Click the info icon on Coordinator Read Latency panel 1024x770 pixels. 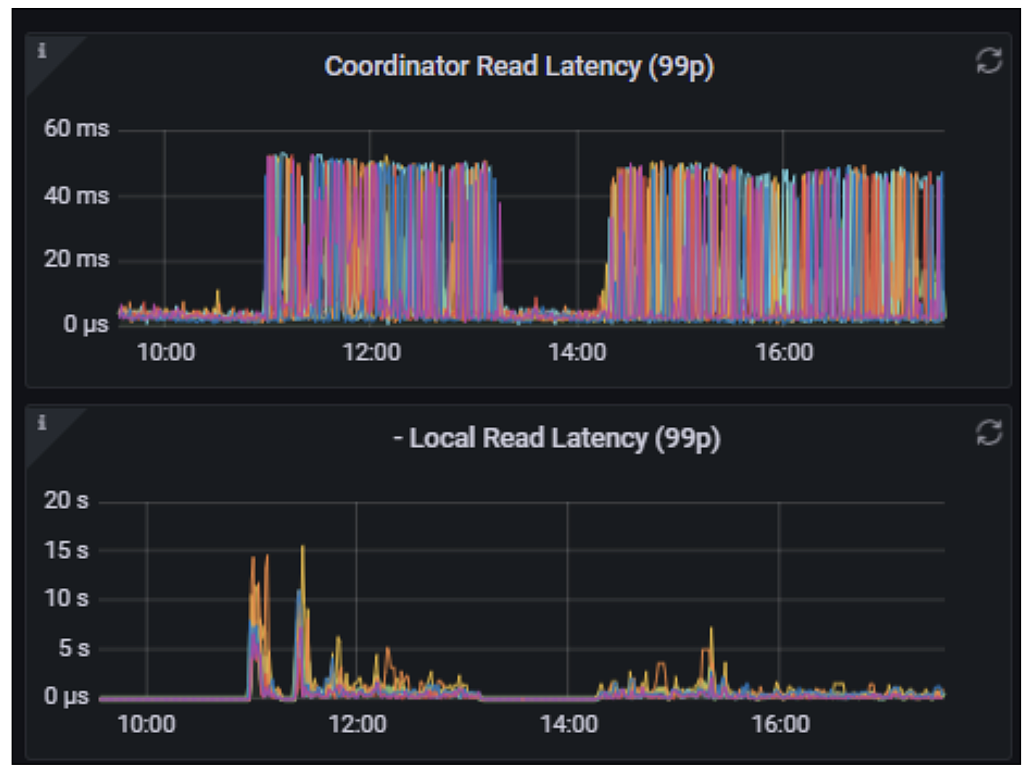(x=42, y=50)
